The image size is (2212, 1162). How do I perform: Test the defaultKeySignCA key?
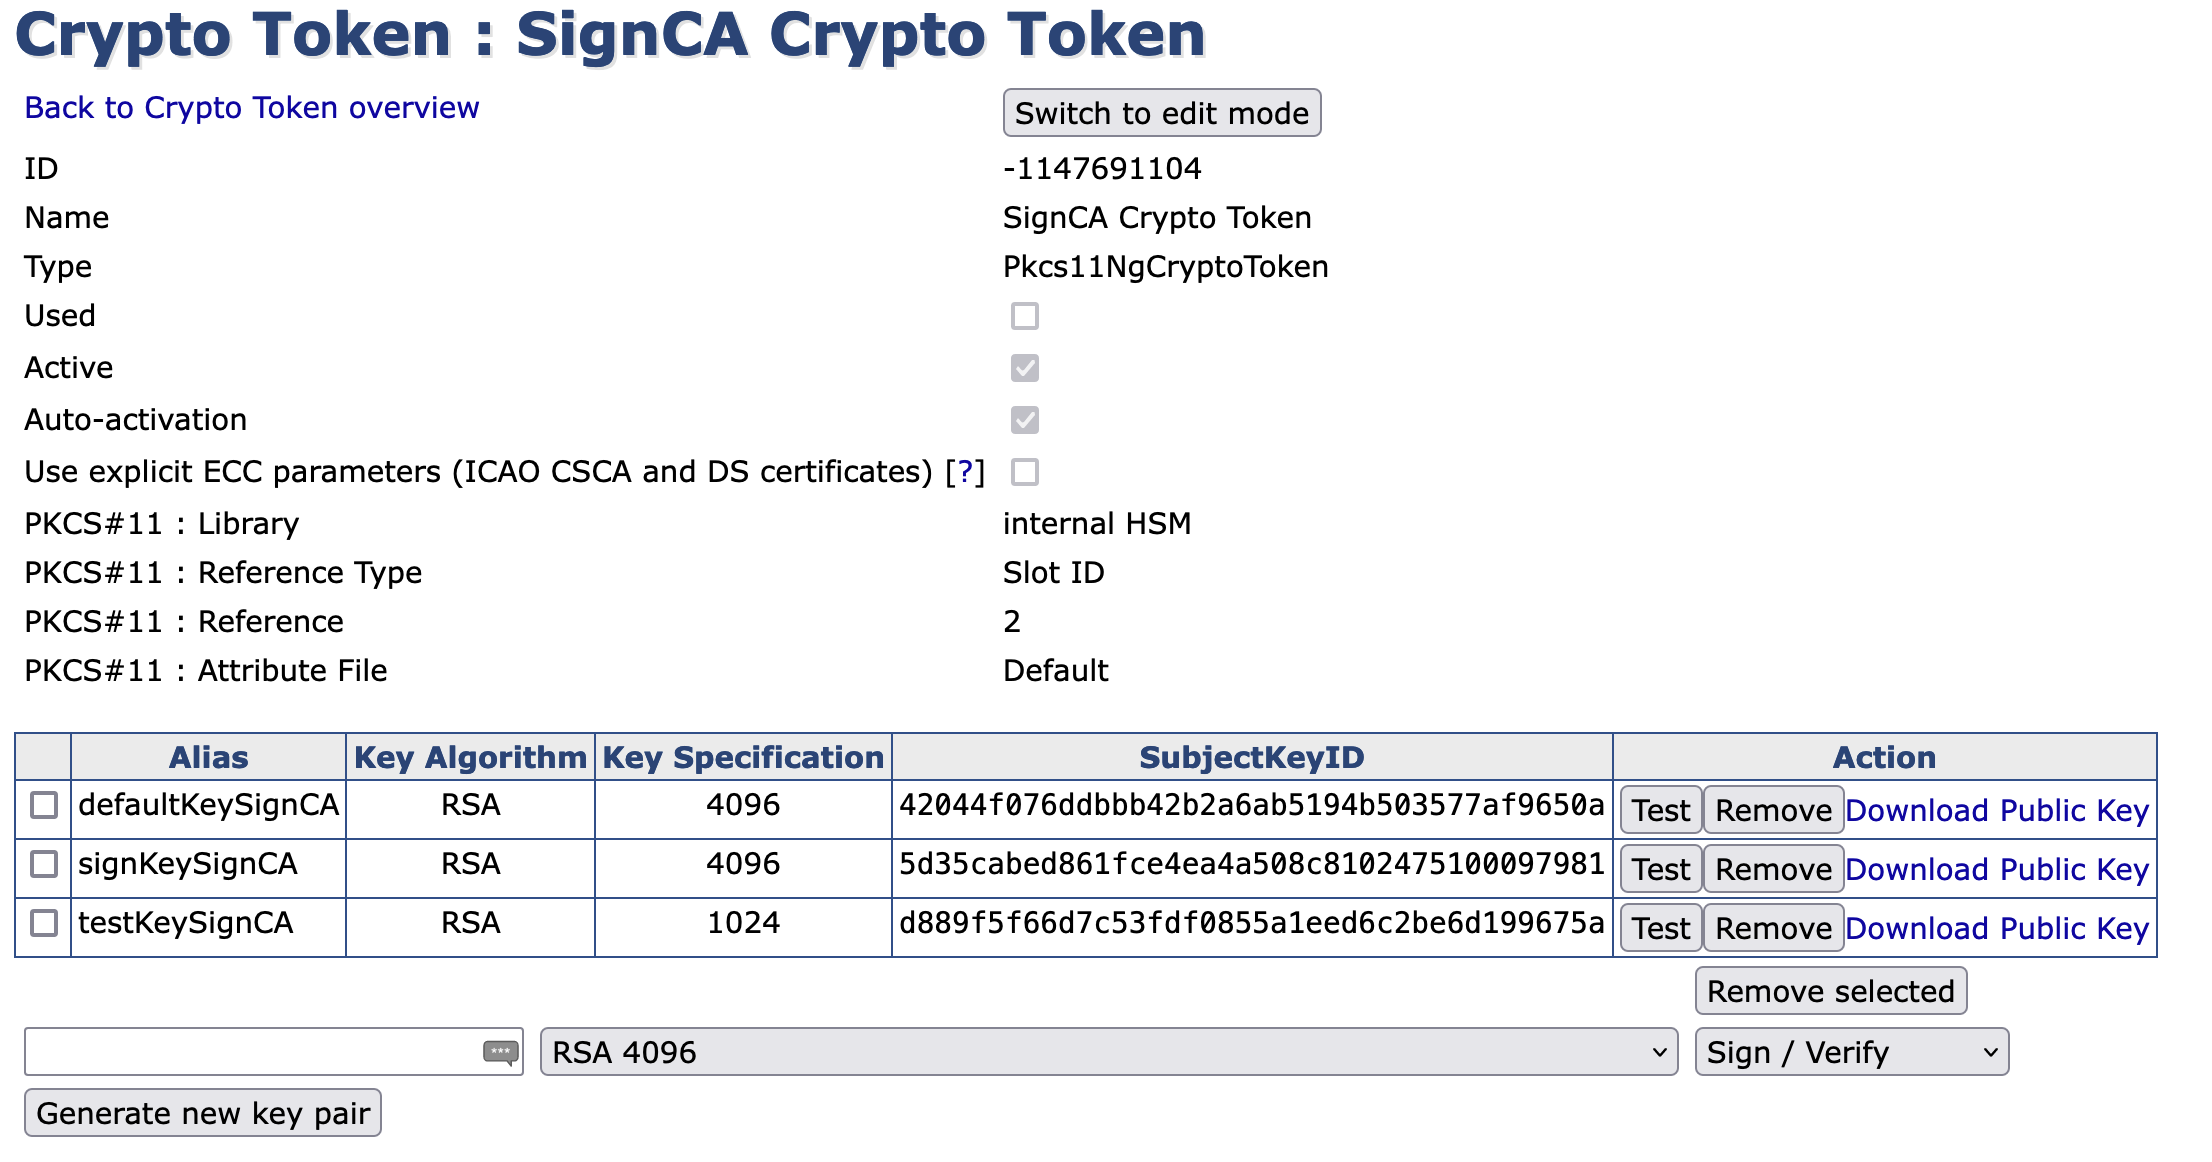click(x=1660, y=810)
